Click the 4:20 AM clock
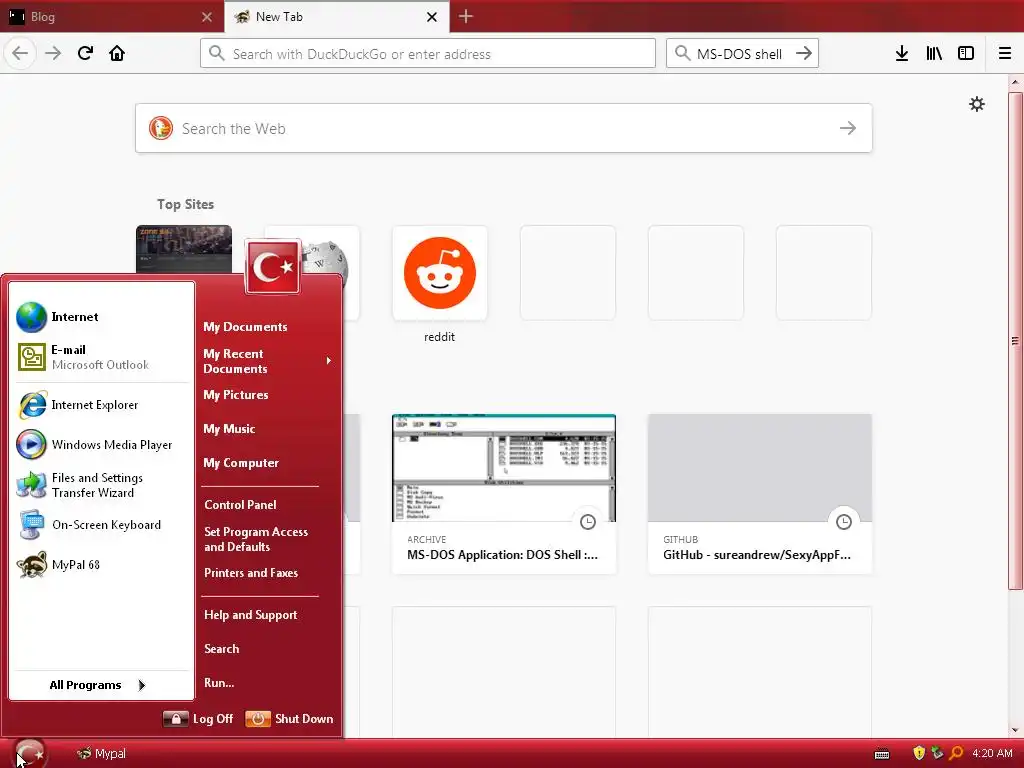1024x768 pixels. click(x=992, y=754)
